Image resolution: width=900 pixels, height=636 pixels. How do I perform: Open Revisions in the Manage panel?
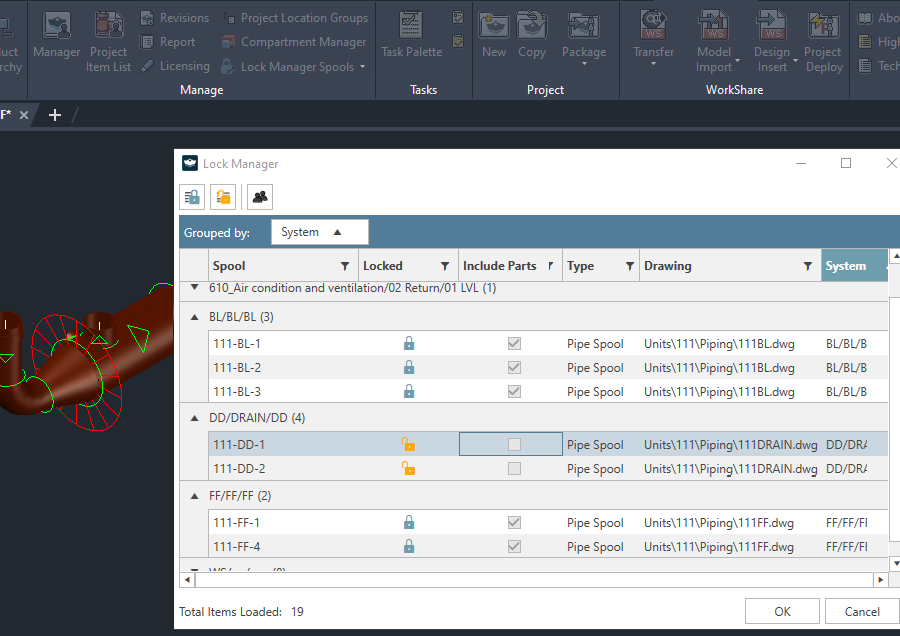pos(175,18)
